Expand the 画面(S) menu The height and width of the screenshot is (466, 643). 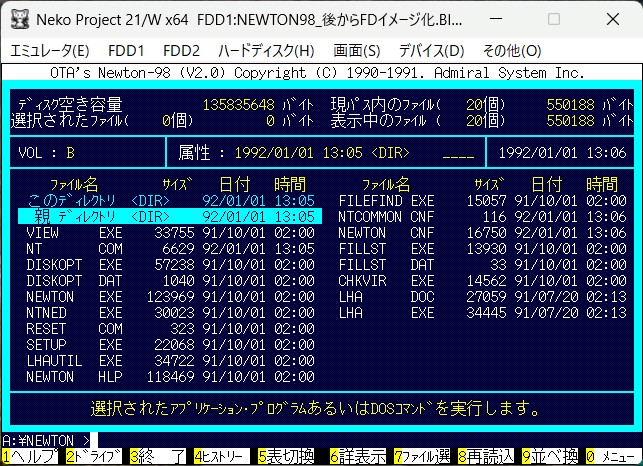356,50
